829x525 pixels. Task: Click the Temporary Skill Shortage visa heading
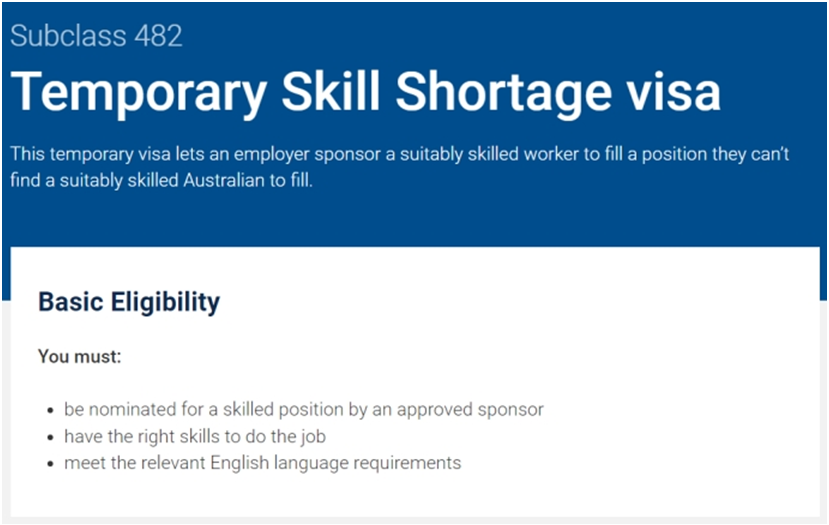tap(365, 93)
